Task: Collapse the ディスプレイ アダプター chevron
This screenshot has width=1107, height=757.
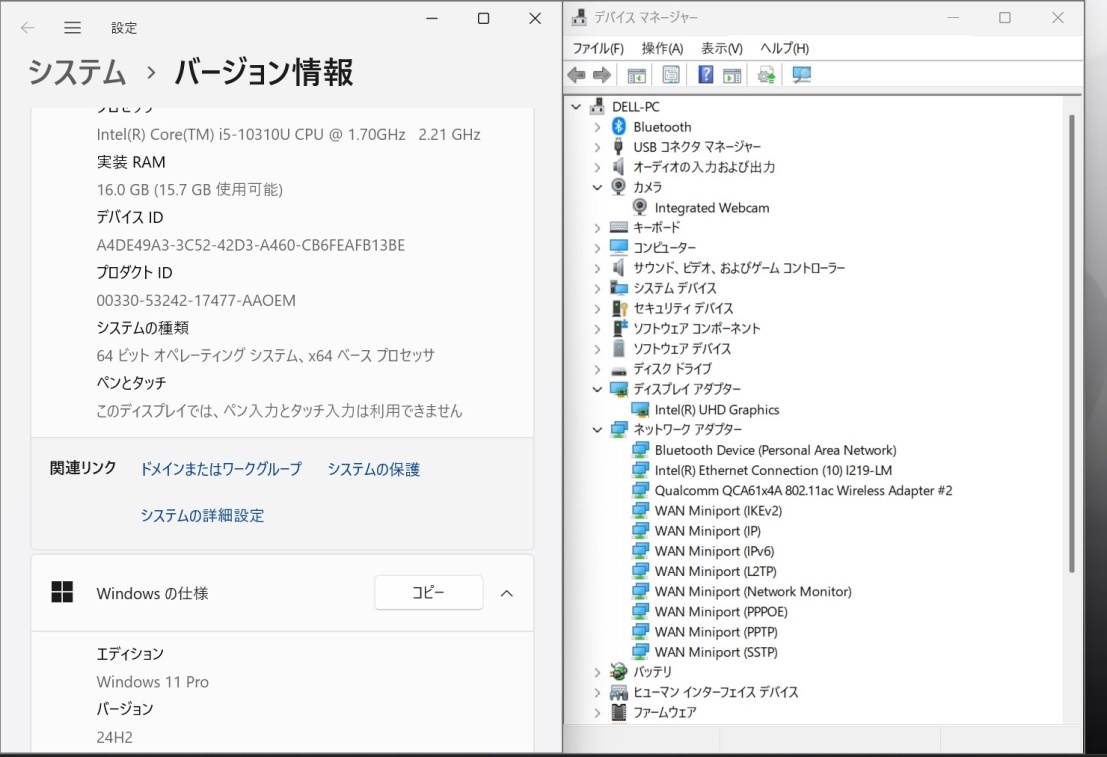Action: coord(597,389)
